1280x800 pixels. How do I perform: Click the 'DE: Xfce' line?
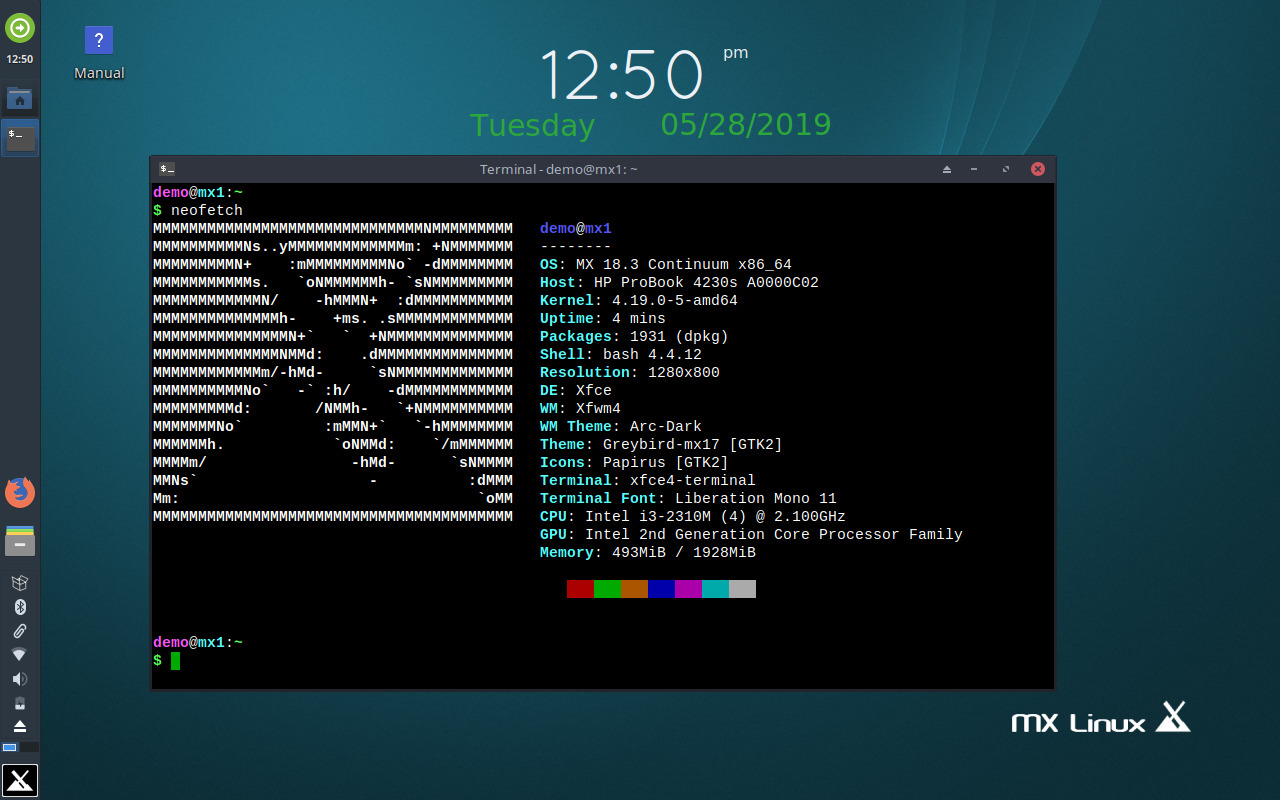point(576,391)
